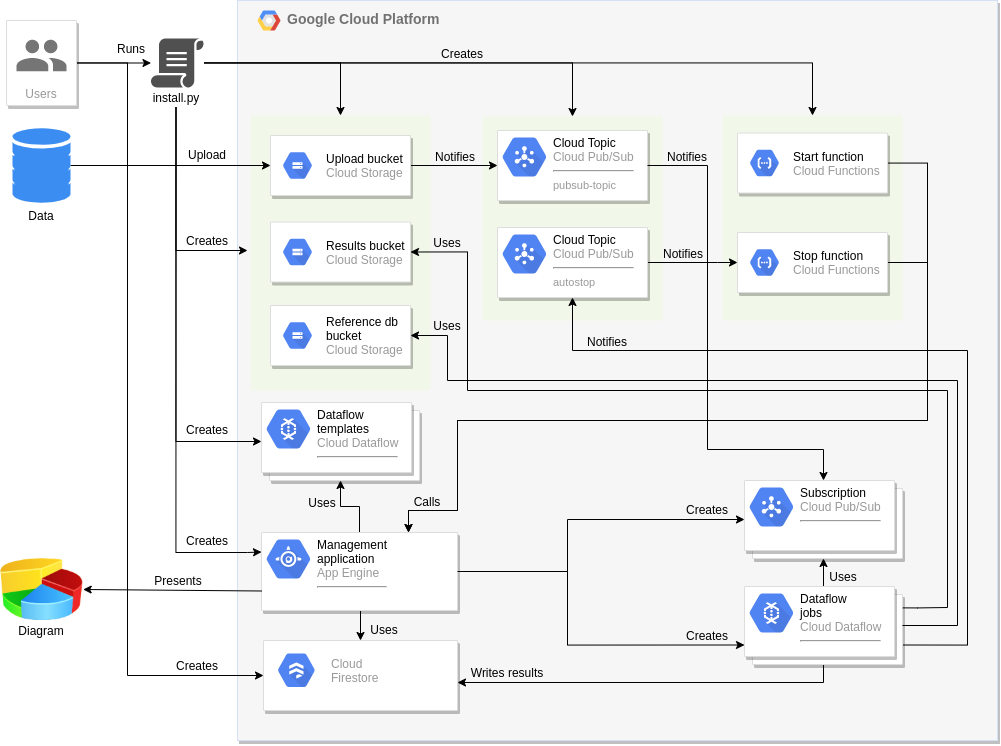Select the Start function label

[x=828, y=157]
